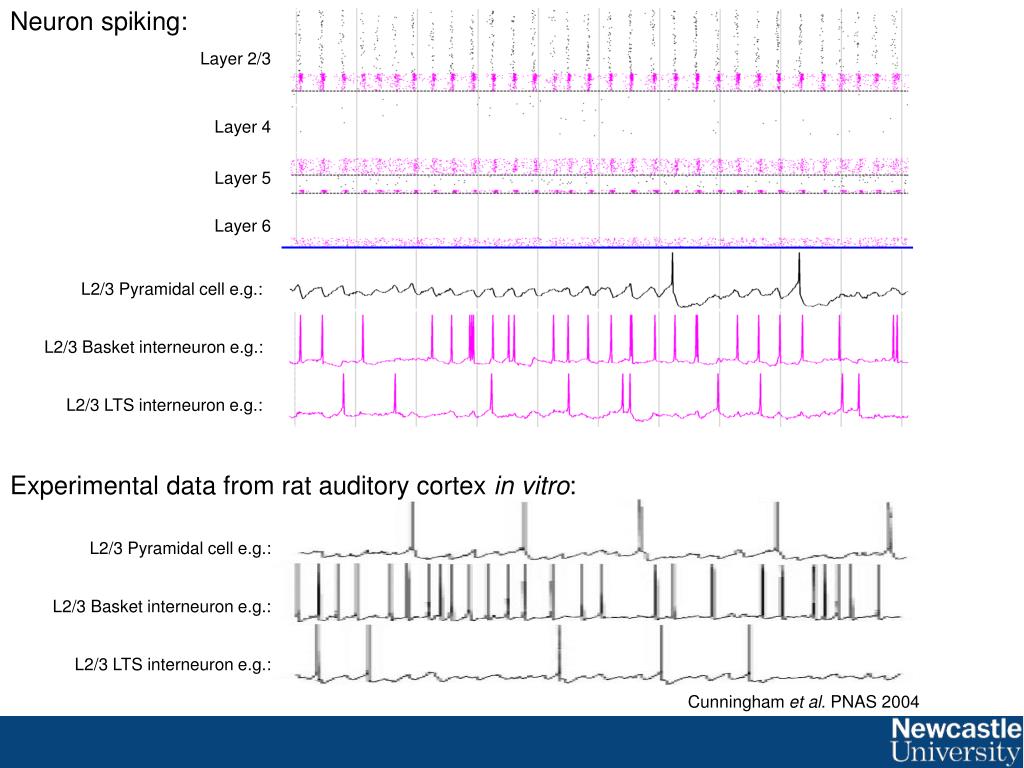Image resolution: width=1024 pixels, height=768 pixels.
Task: Click the simulated magenta 'L2/3 LTS interneuron e.g.:' label
Action: pyautogui.click(x=165, y=405)
